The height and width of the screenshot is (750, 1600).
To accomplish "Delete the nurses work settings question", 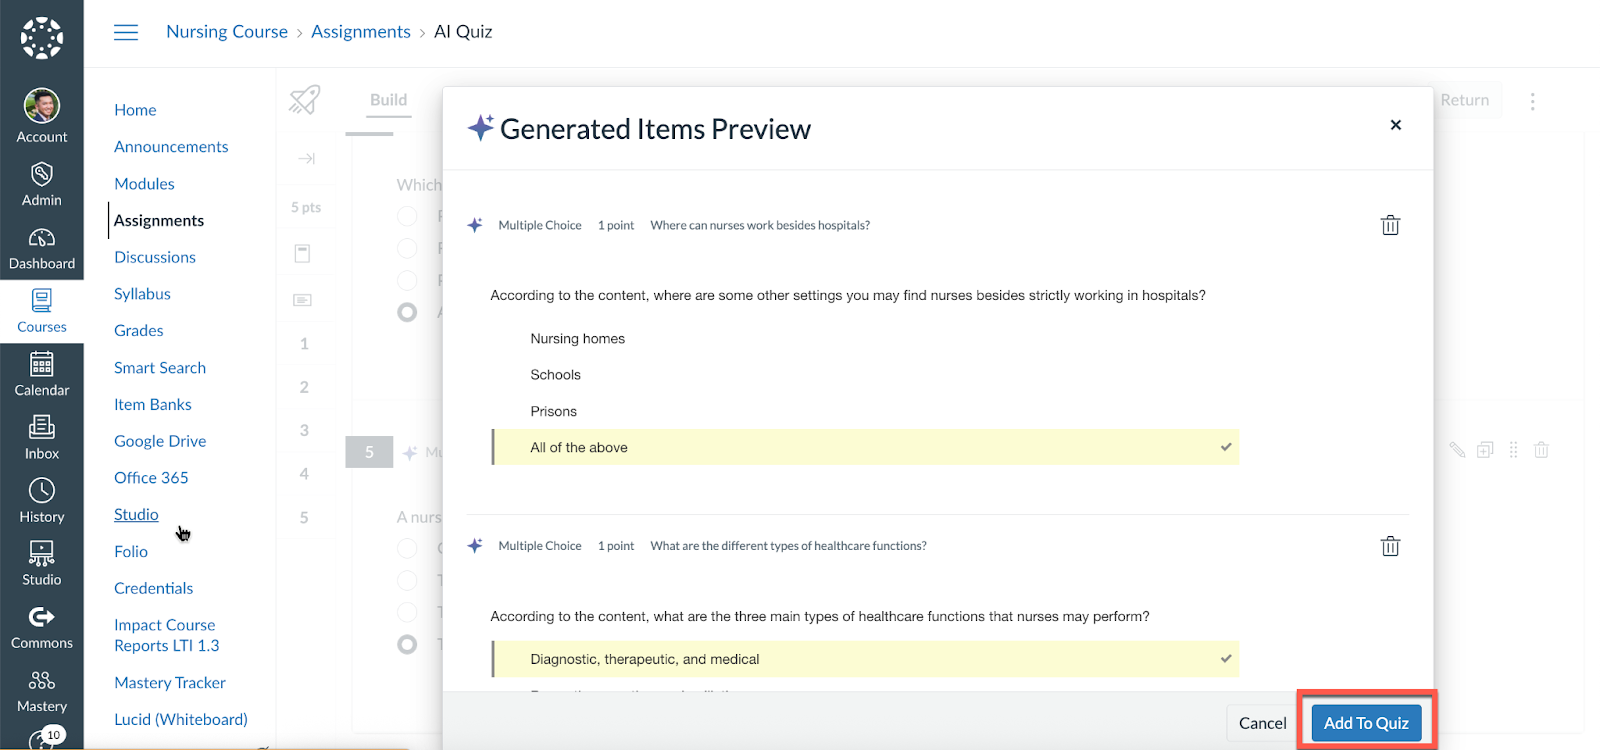I will point(1390,225).
